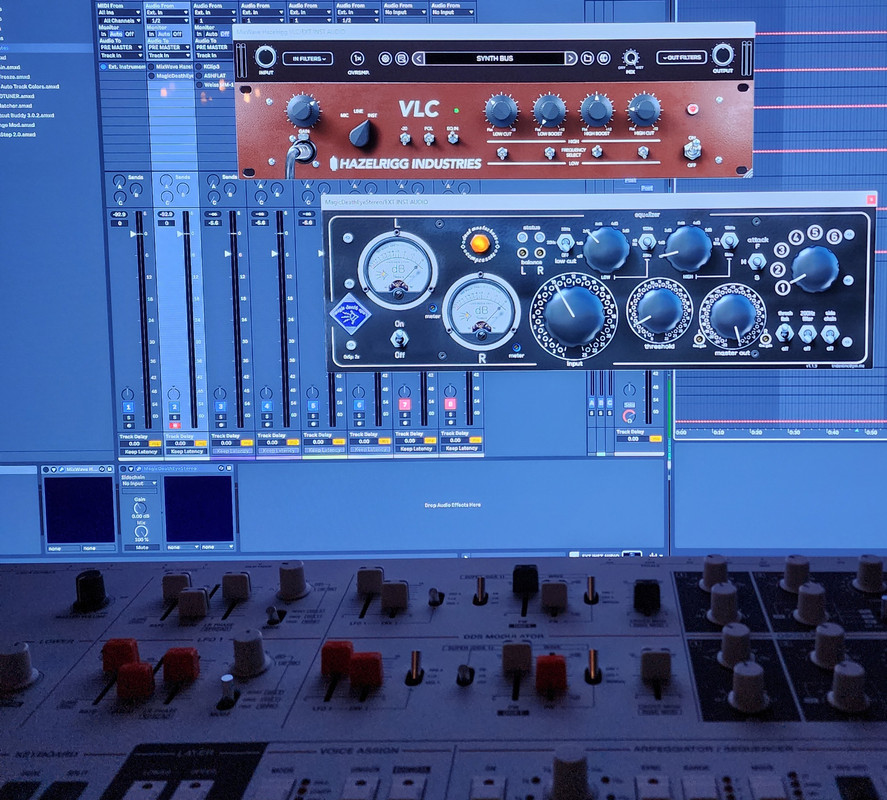Activate track 1 number button in mixer

point(128,407)
